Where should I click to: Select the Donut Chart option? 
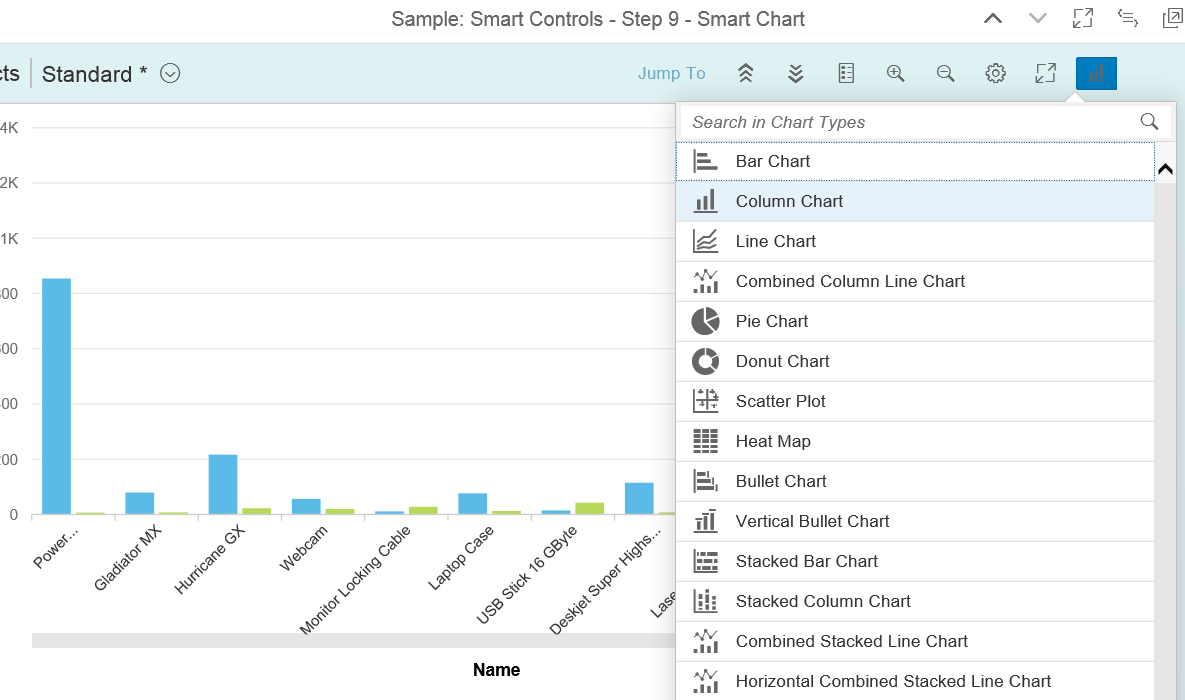point(782,361)
